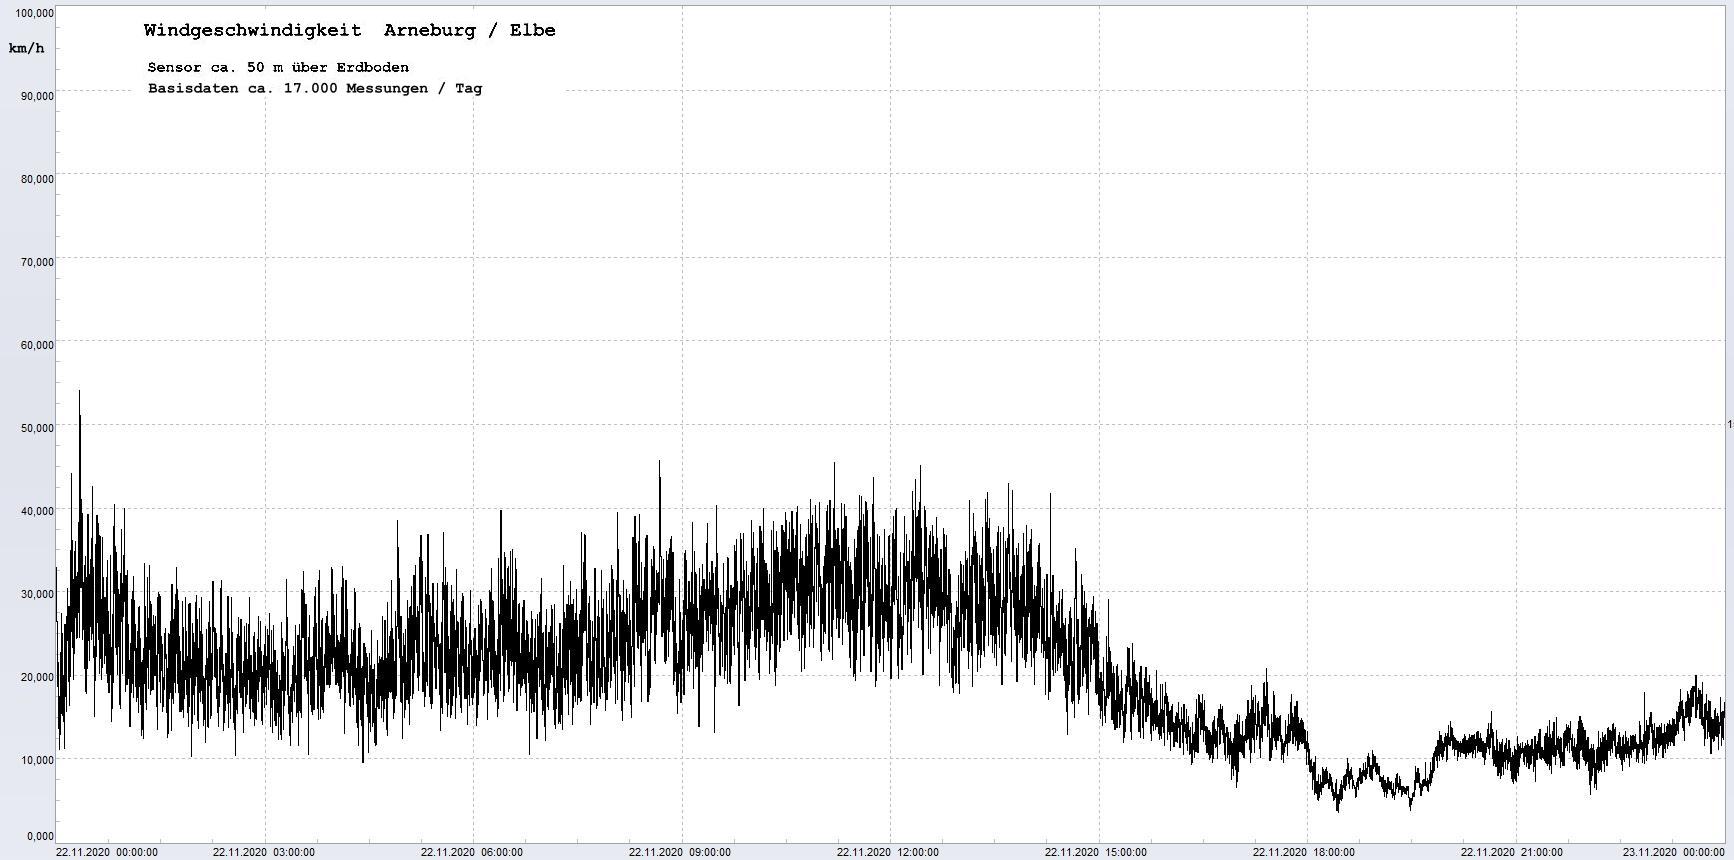Click the 100,000 y-axis label
The height and width of the screenshot is (860, 1734).
click(34, 13)
